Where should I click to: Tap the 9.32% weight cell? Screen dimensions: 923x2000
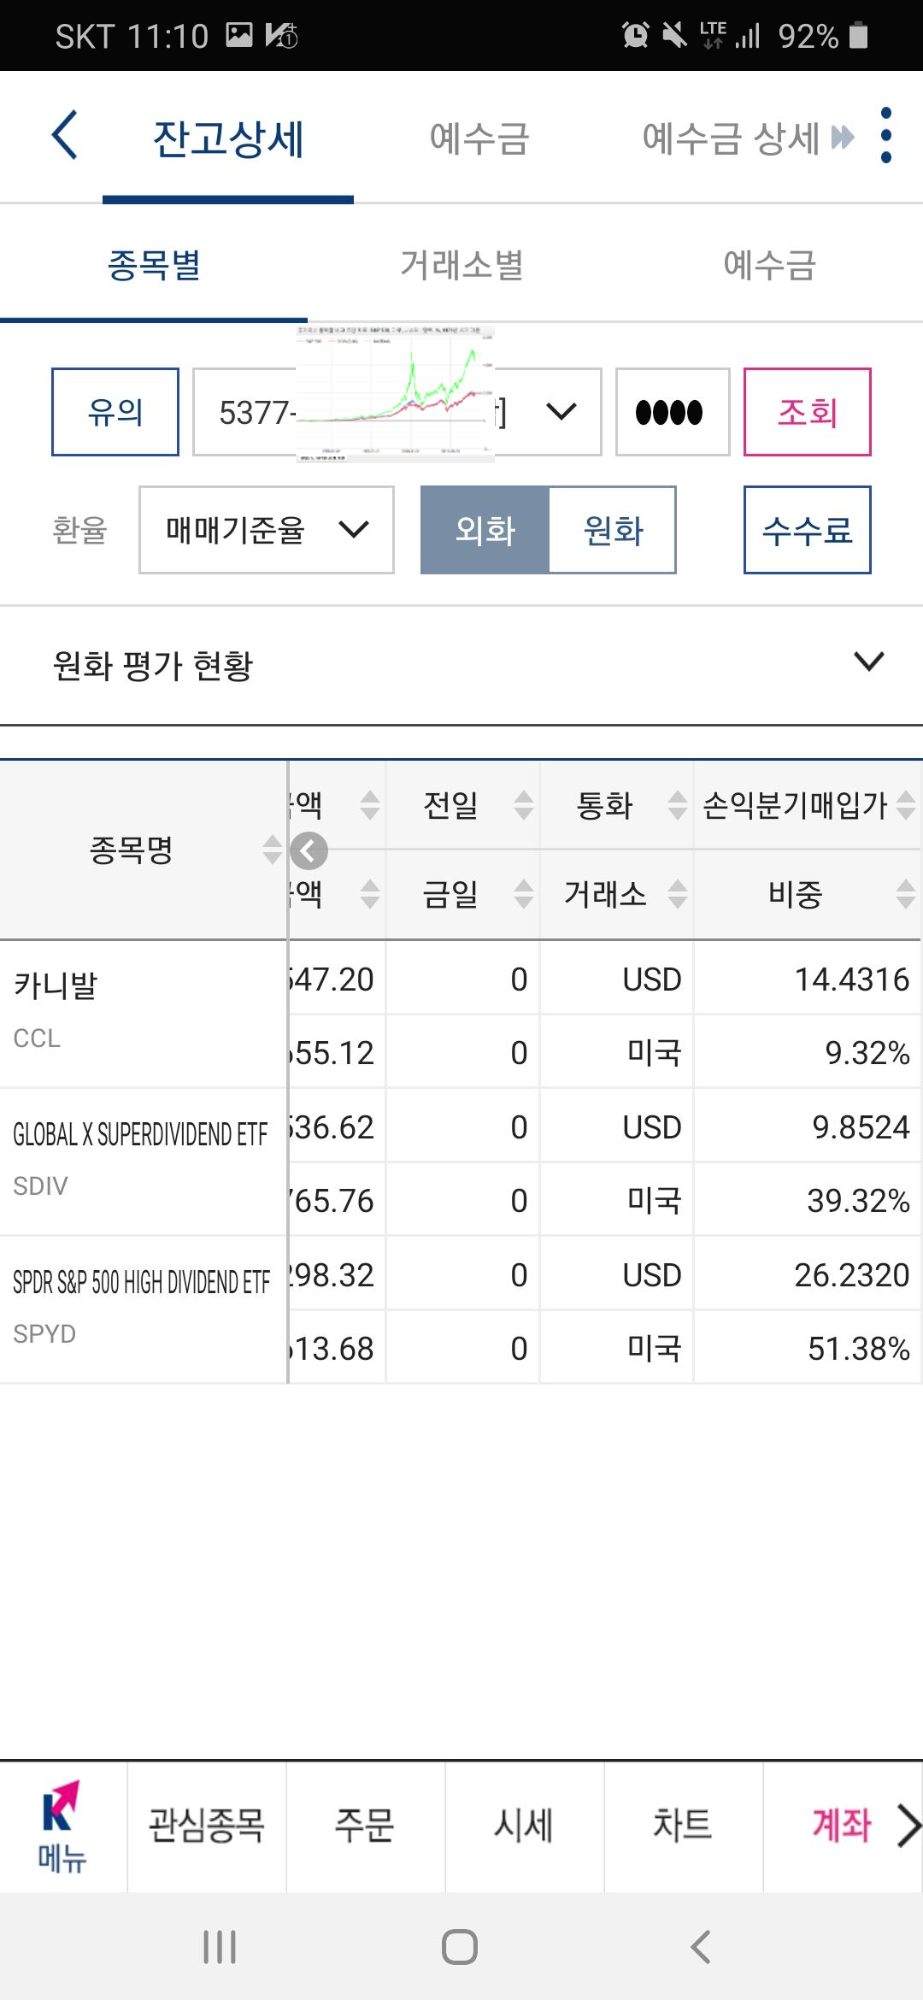[x=807, y=1053]
